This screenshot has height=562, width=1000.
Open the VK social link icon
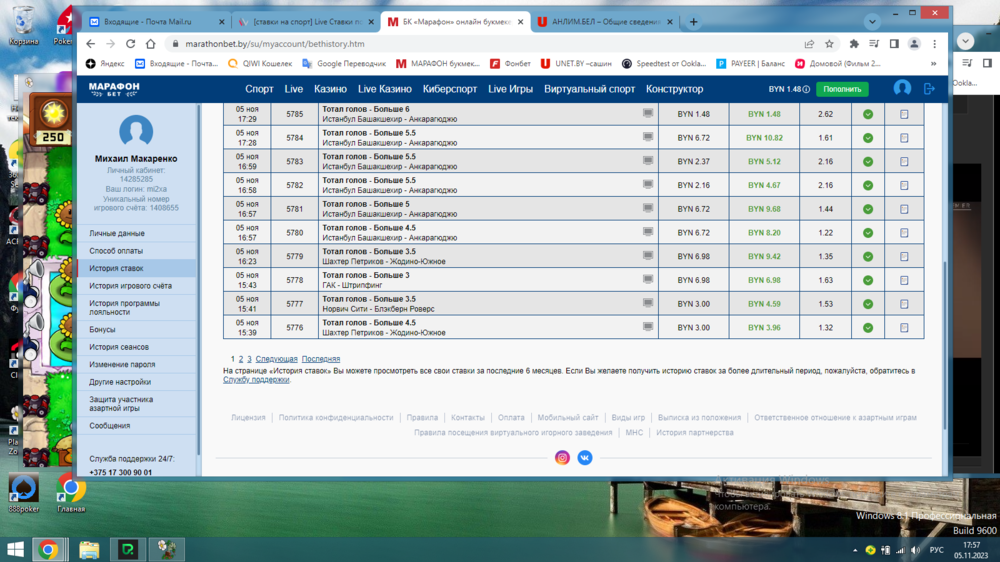[585, 457]
